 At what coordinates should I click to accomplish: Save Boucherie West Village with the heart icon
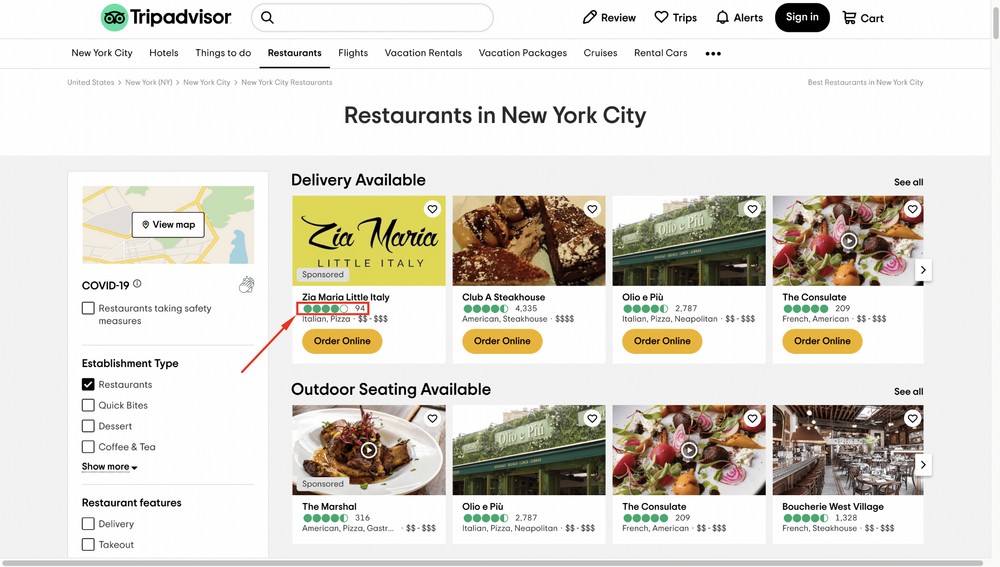(x=913, y=418)
